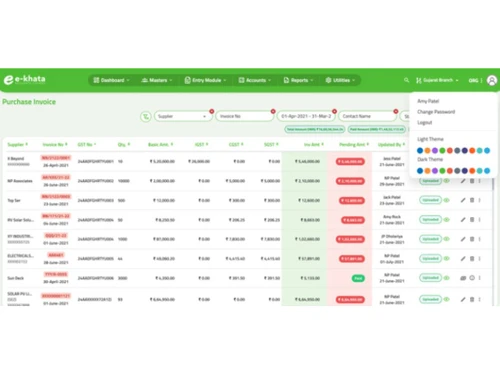Expand the Gujarat Branch selector
The width and height of the screenshot is (500, 375).
point(437,80)
